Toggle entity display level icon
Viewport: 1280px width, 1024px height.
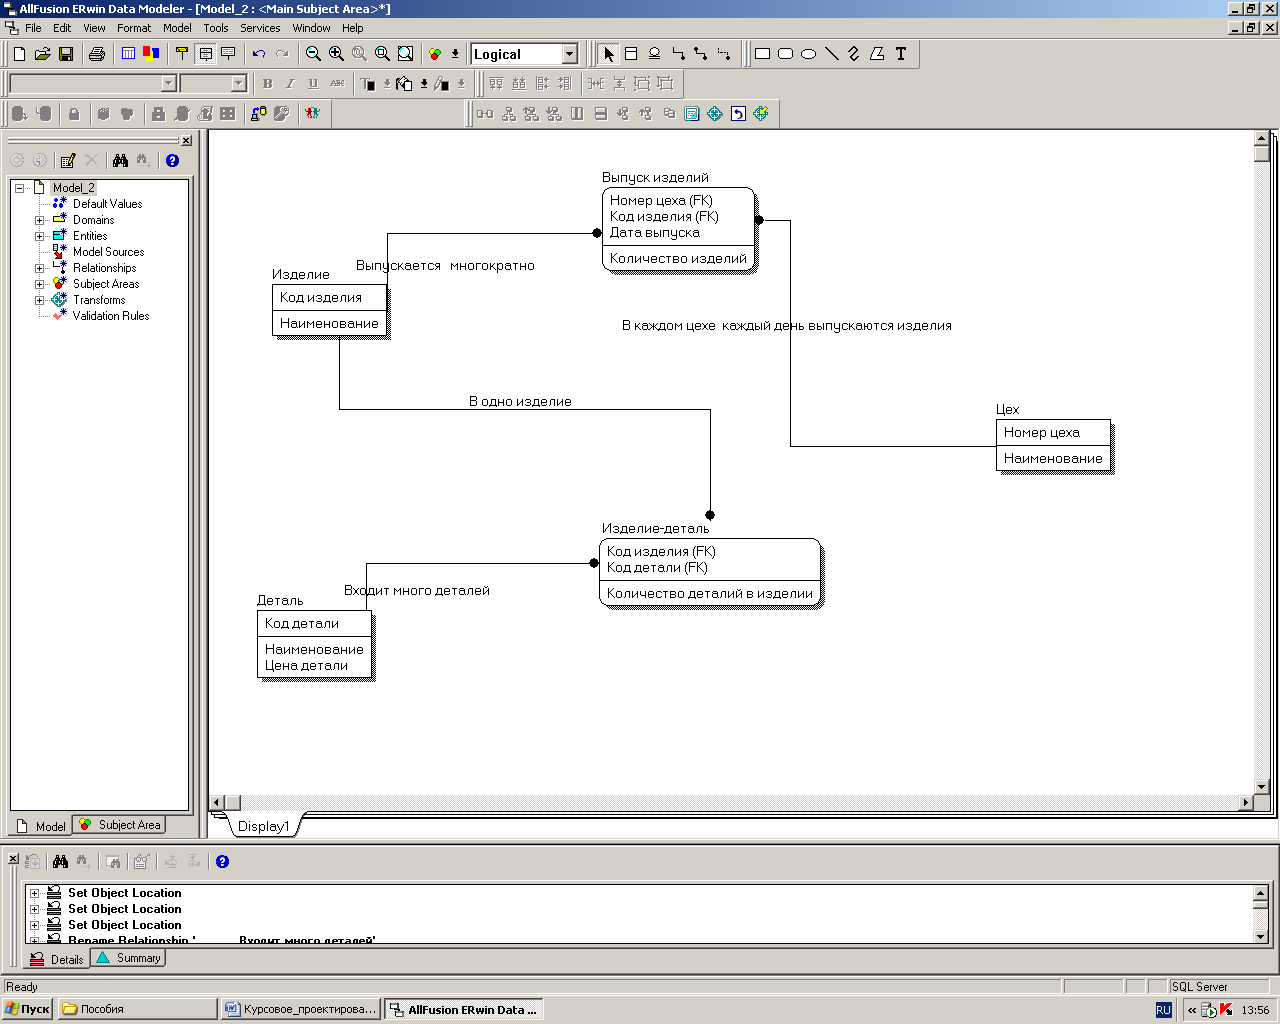click(182, 54)
